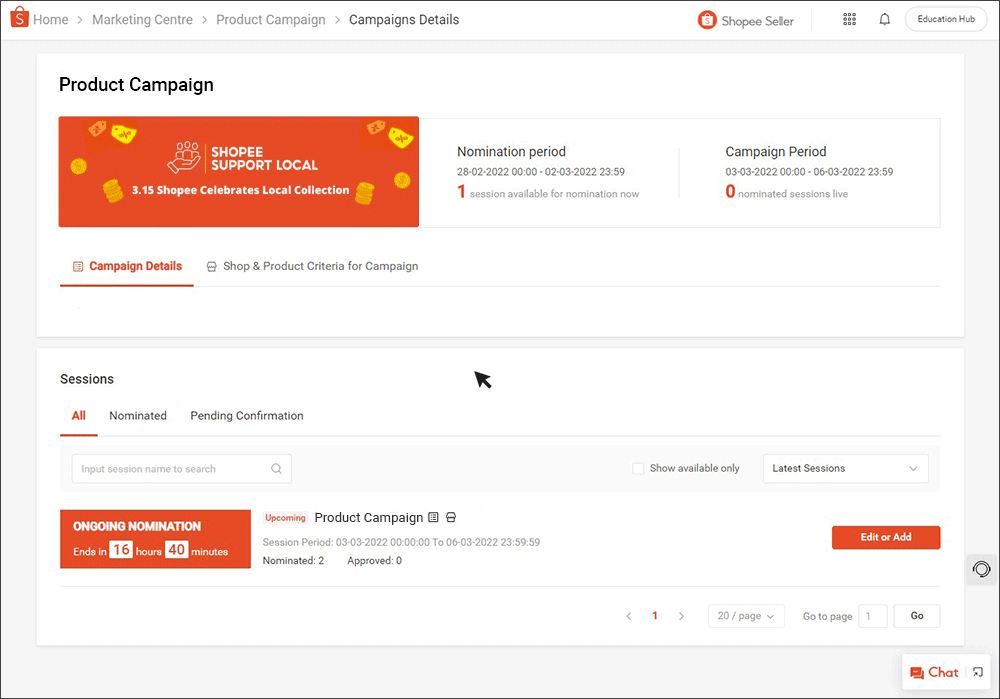This screenshot has height=699, width=1000.
Task: Click the Edit or Add button
Action: 886,537
